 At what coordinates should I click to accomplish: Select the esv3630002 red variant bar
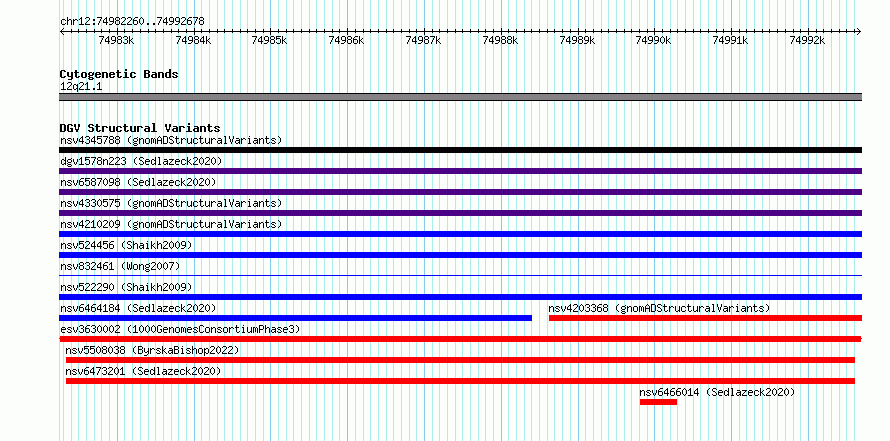tap(460, 339)
